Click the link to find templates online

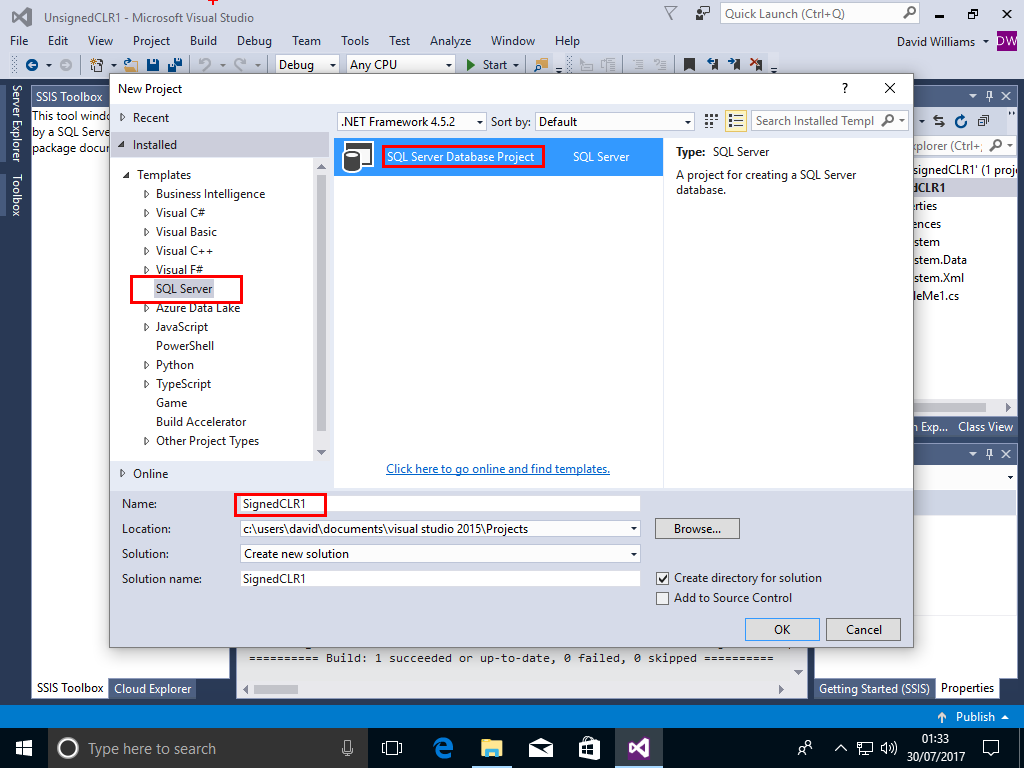(497, 469)
